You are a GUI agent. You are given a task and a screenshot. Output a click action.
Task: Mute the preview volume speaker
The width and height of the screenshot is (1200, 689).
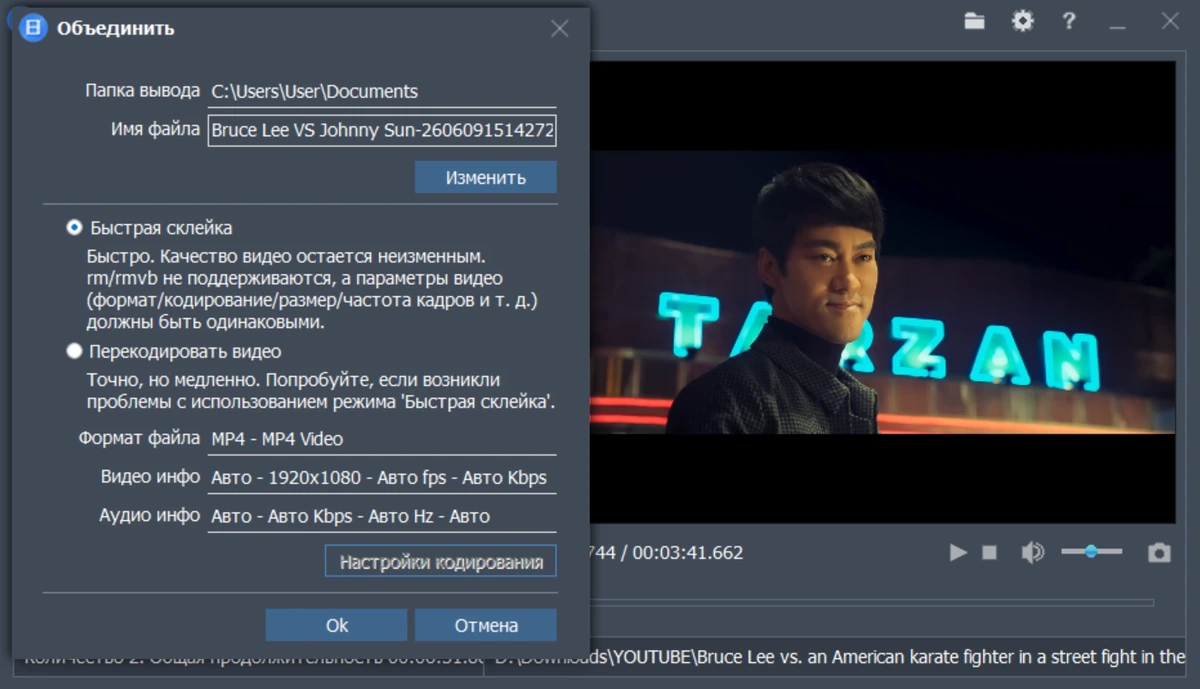(x=1032, y=552)
